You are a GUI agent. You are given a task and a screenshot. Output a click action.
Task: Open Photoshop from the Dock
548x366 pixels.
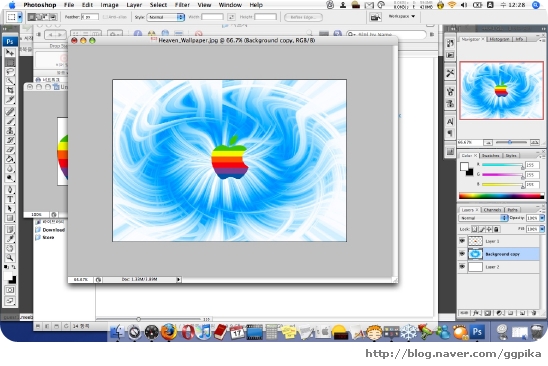[477, 331]
